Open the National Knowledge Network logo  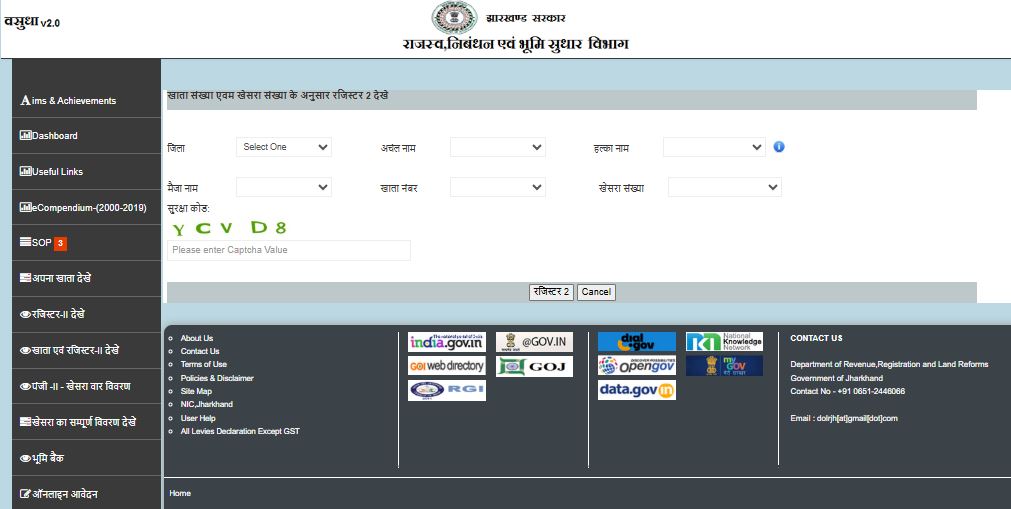coord(724,341)
